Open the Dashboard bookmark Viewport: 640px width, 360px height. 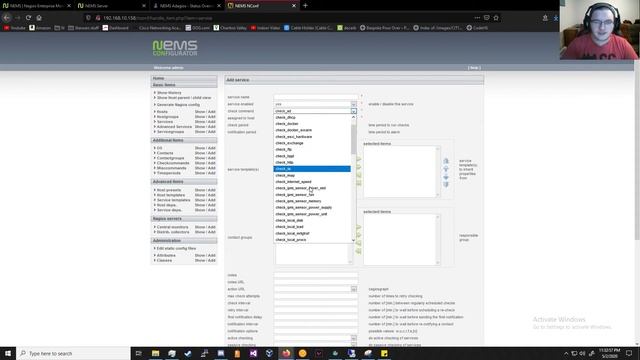[x=116, y=28]
